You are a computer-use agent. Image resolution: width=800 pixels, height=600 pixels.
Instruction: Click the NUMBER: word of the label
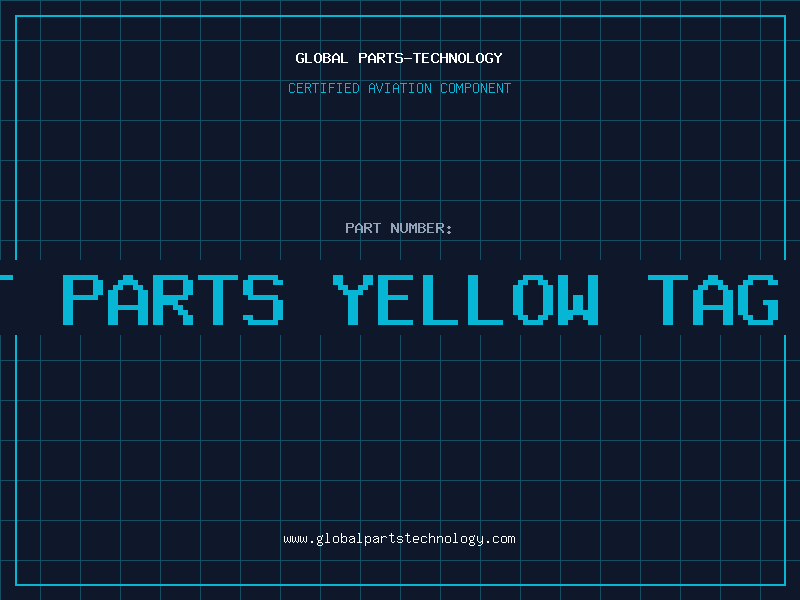pyautogui.click(x=421, y=228)
